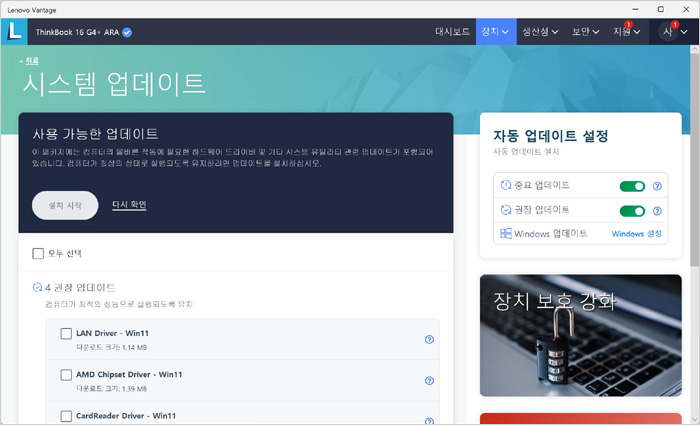The height and width of the screenshot is (425, 700).
Task: Open the 대시보드 menu item
Action: [x=452, y=32]
